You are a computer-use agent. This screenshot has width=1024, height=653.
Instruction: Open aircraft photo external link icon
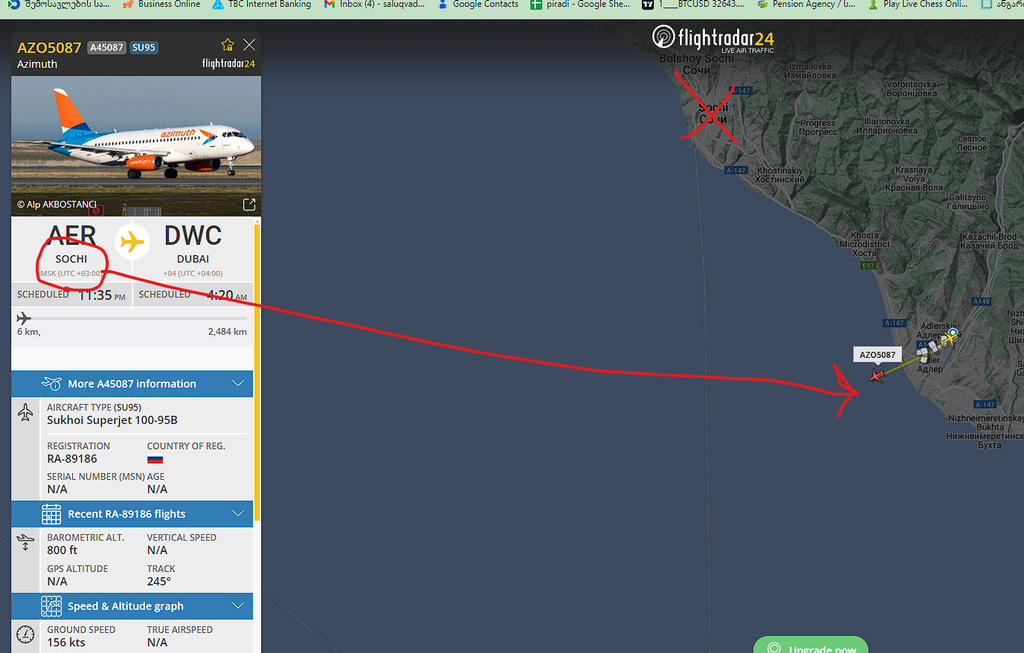pos(249,204)
